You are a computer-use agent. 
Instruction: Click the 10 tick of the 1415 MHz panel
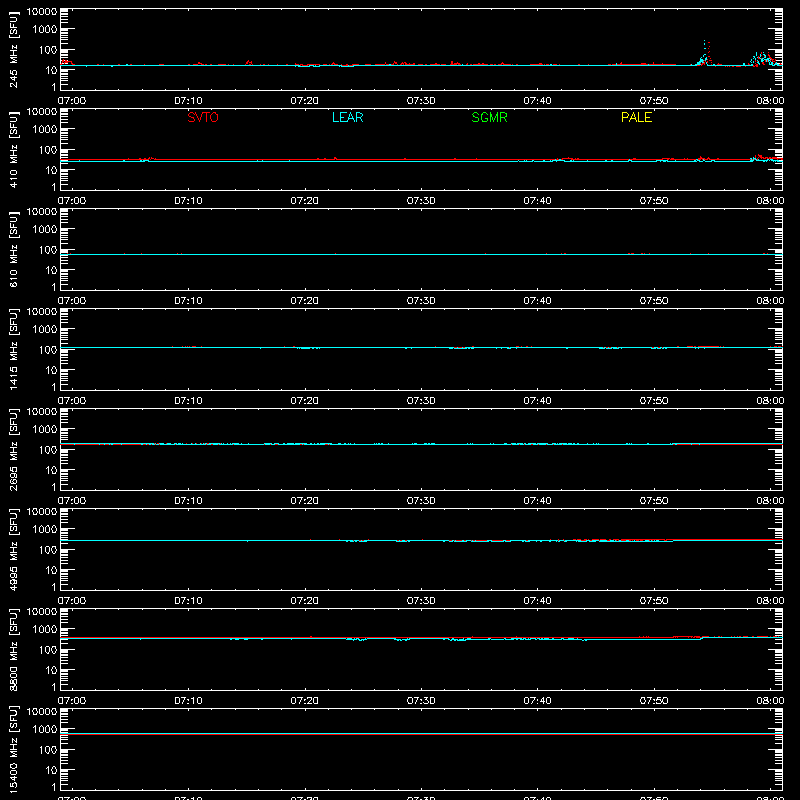52,370
